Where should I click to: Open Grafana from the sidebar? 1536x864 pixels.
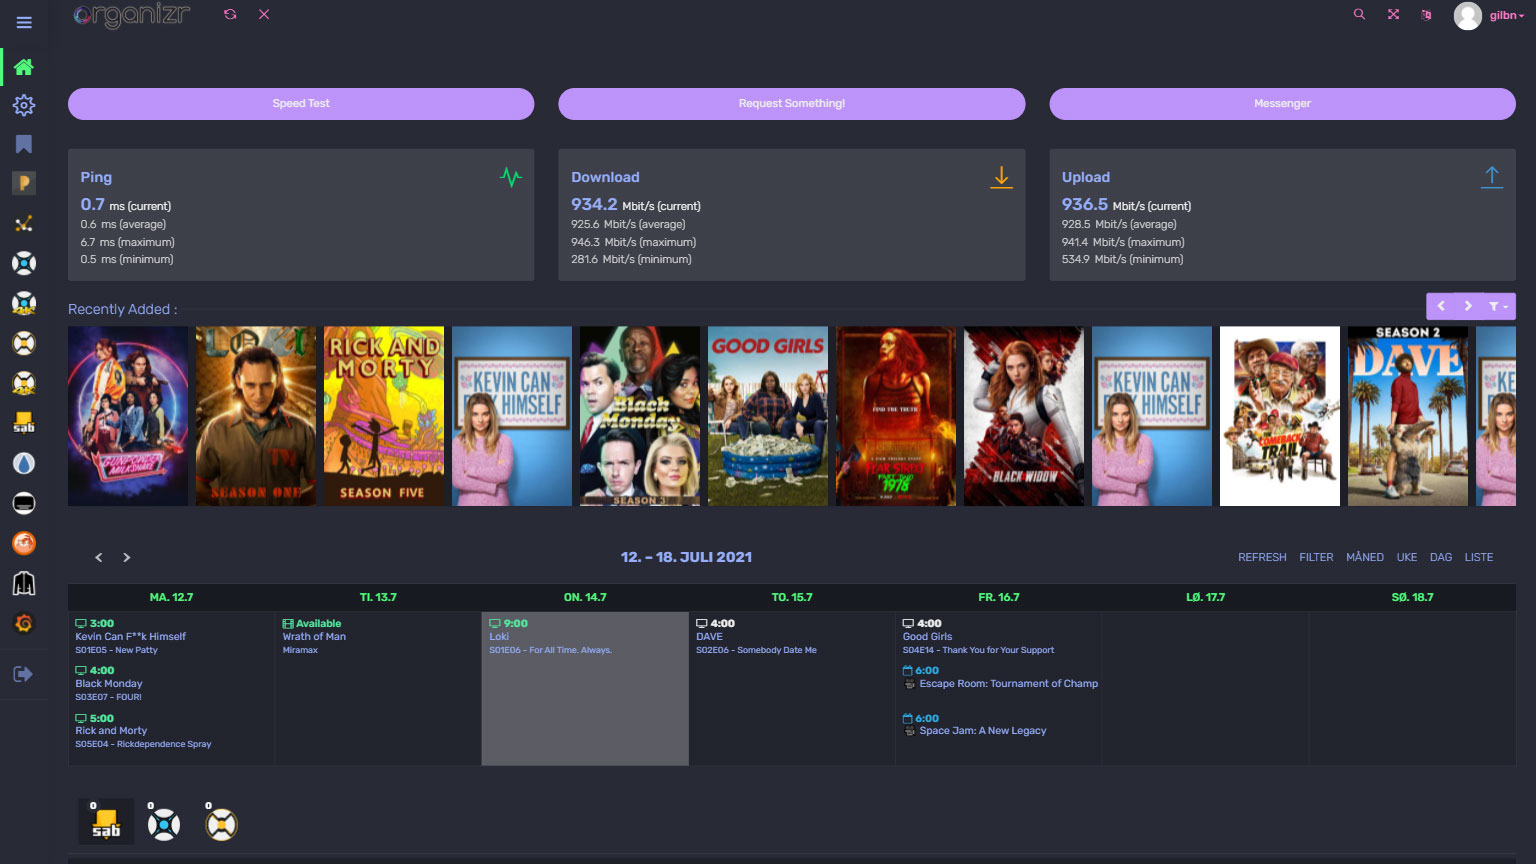click(24, 623)
